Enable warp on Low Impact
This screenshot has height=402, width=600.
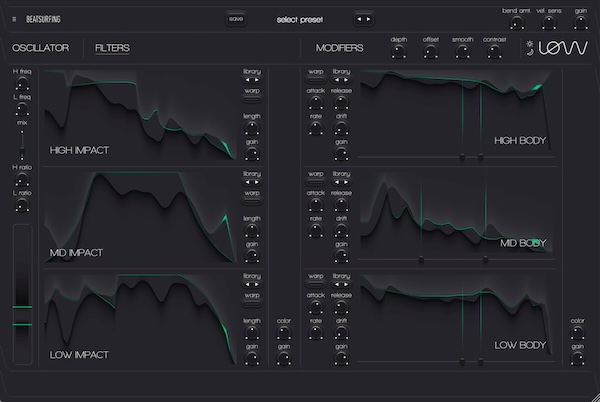pyautogui.click(x=251, y=295)
